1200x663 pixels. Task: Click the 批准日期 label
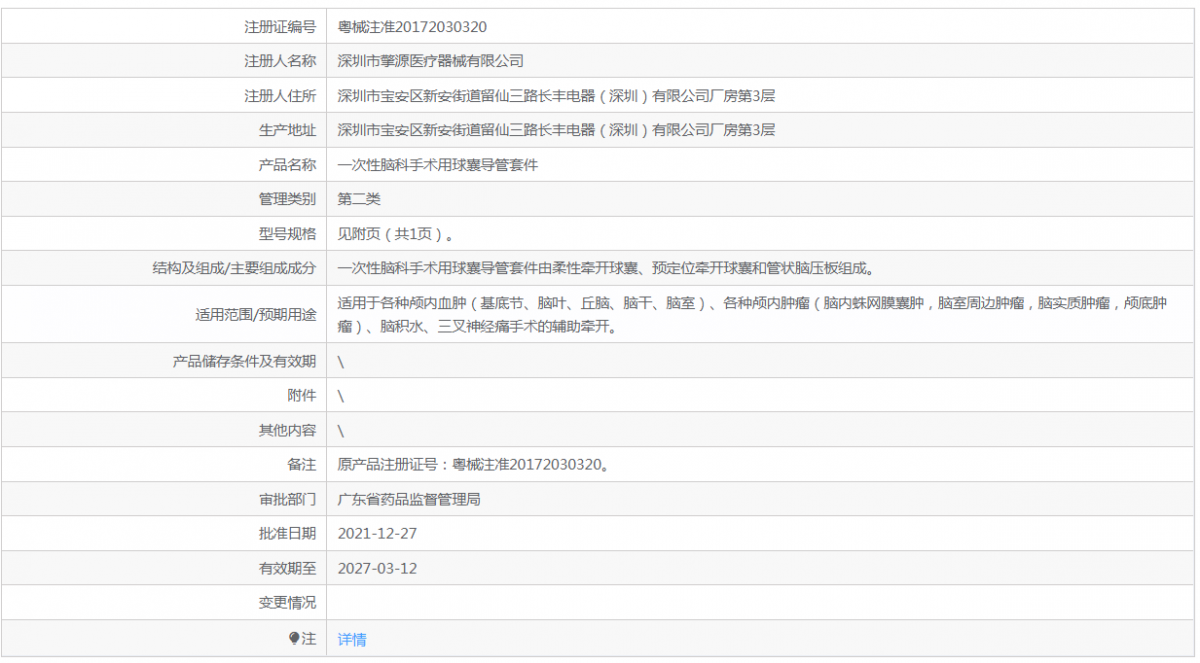(287, 534)
